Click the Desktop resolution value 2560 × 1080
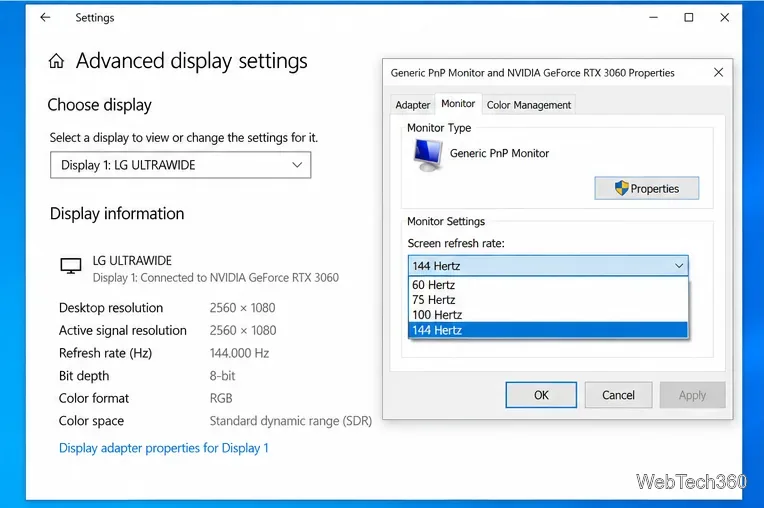764x508 pixels. tap(242, 308)
